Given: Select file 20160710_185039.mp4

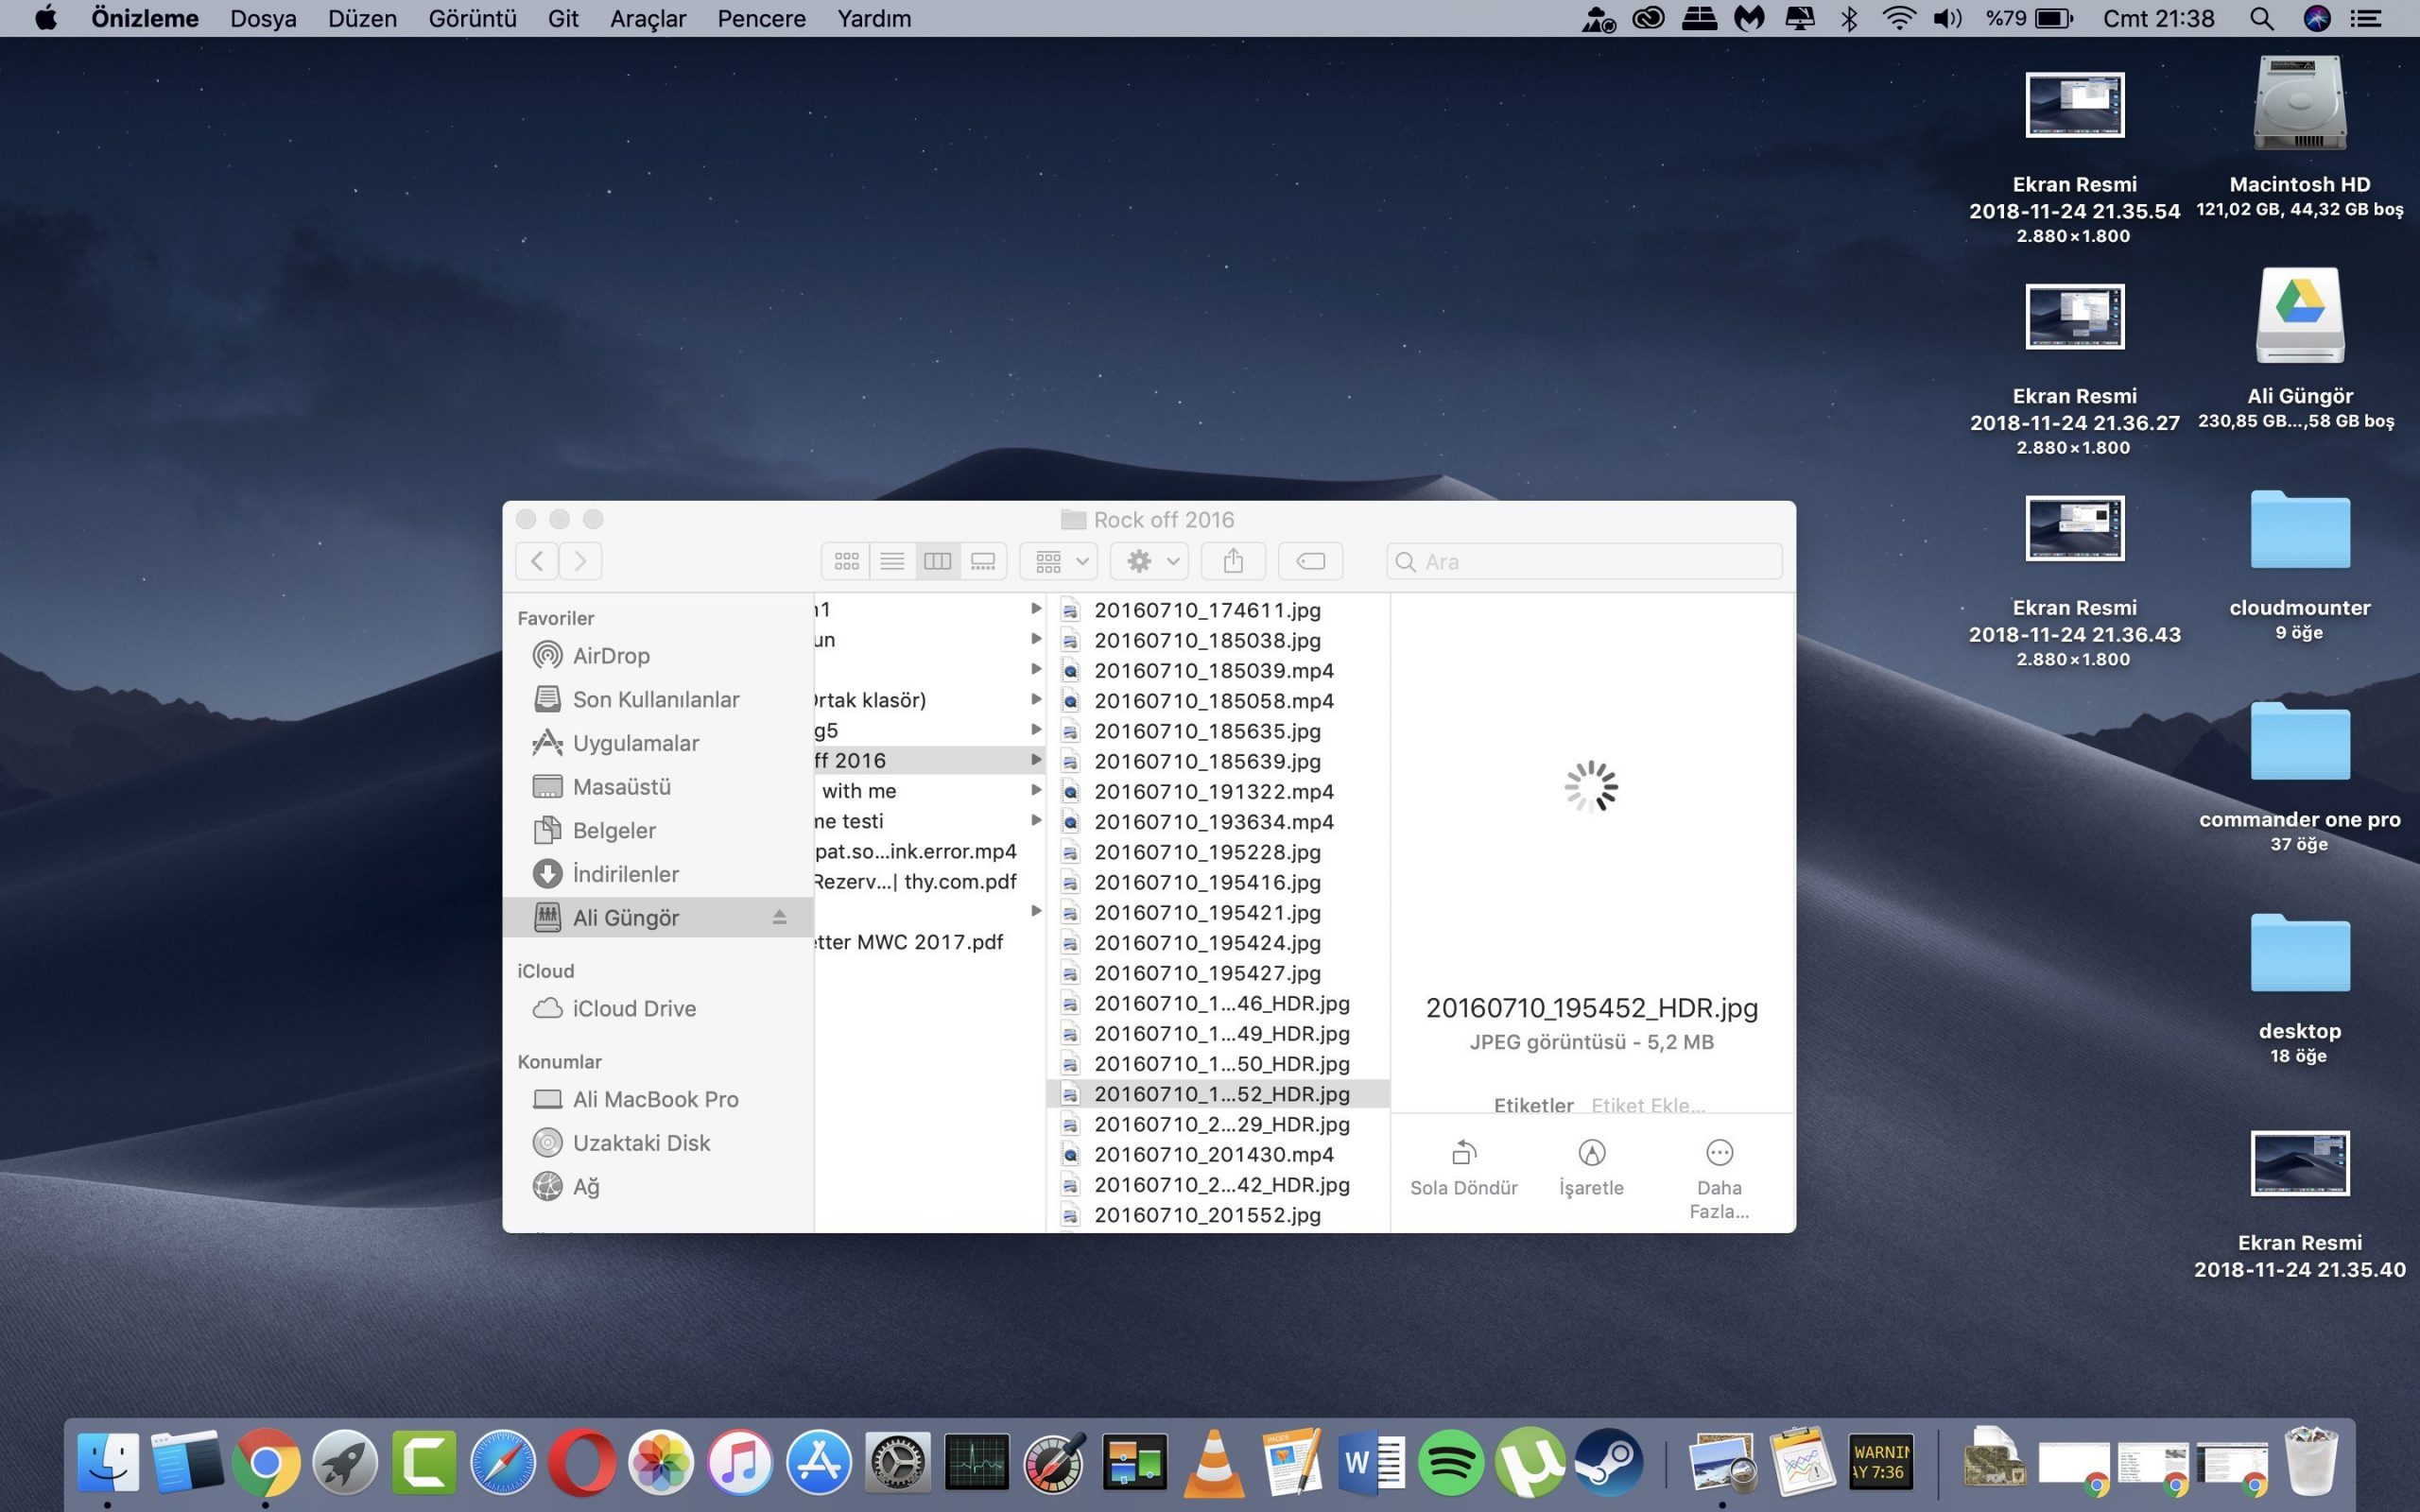Looking at the screenshot, I should [x=1213, y=670].
